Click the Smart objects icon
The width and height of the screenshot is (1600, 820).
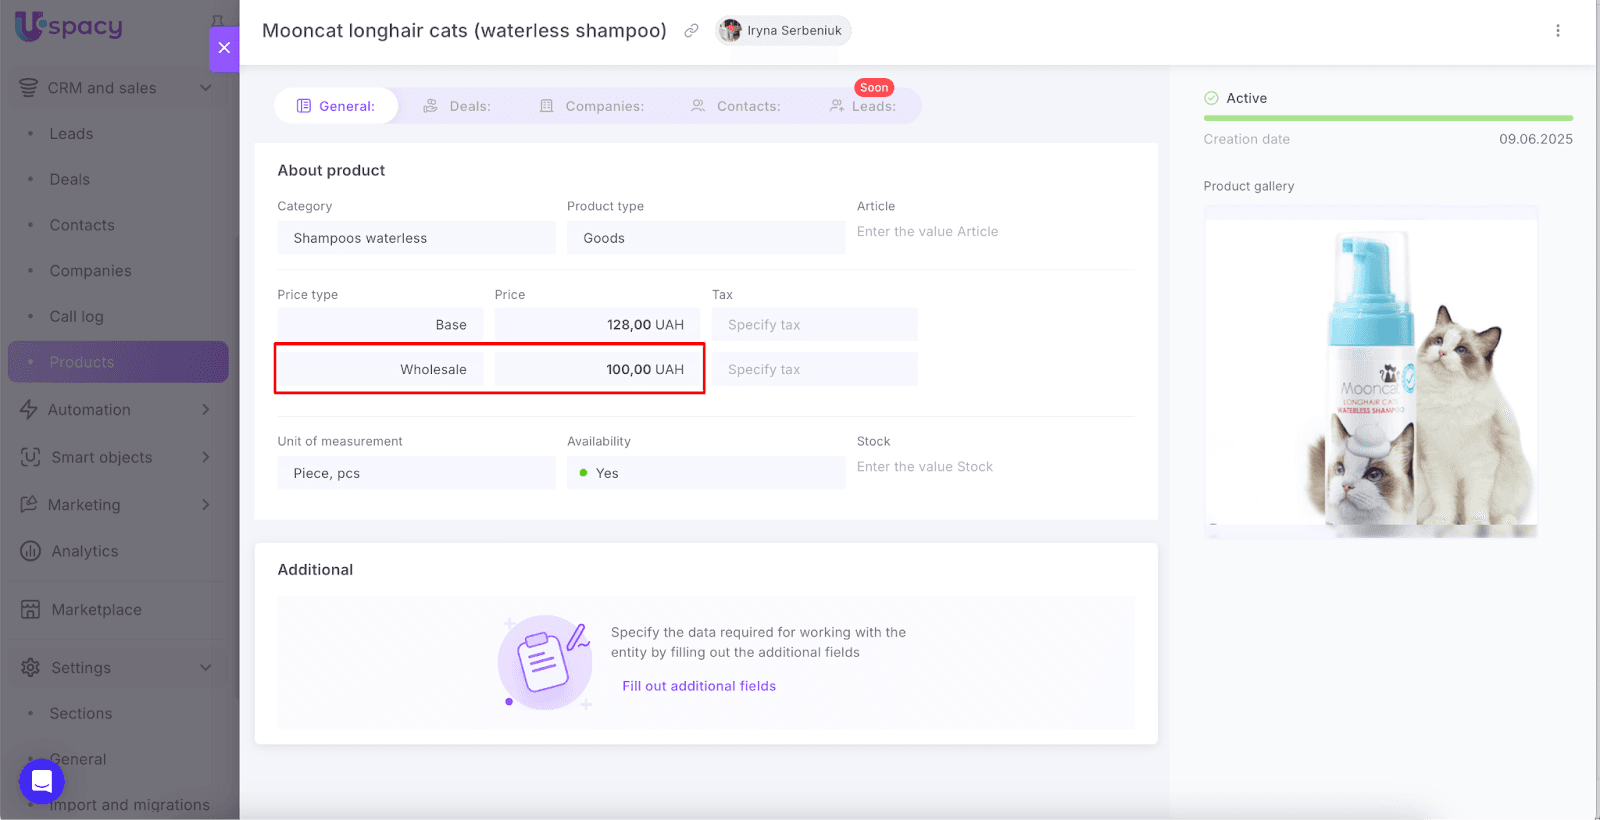click(30, 457)
